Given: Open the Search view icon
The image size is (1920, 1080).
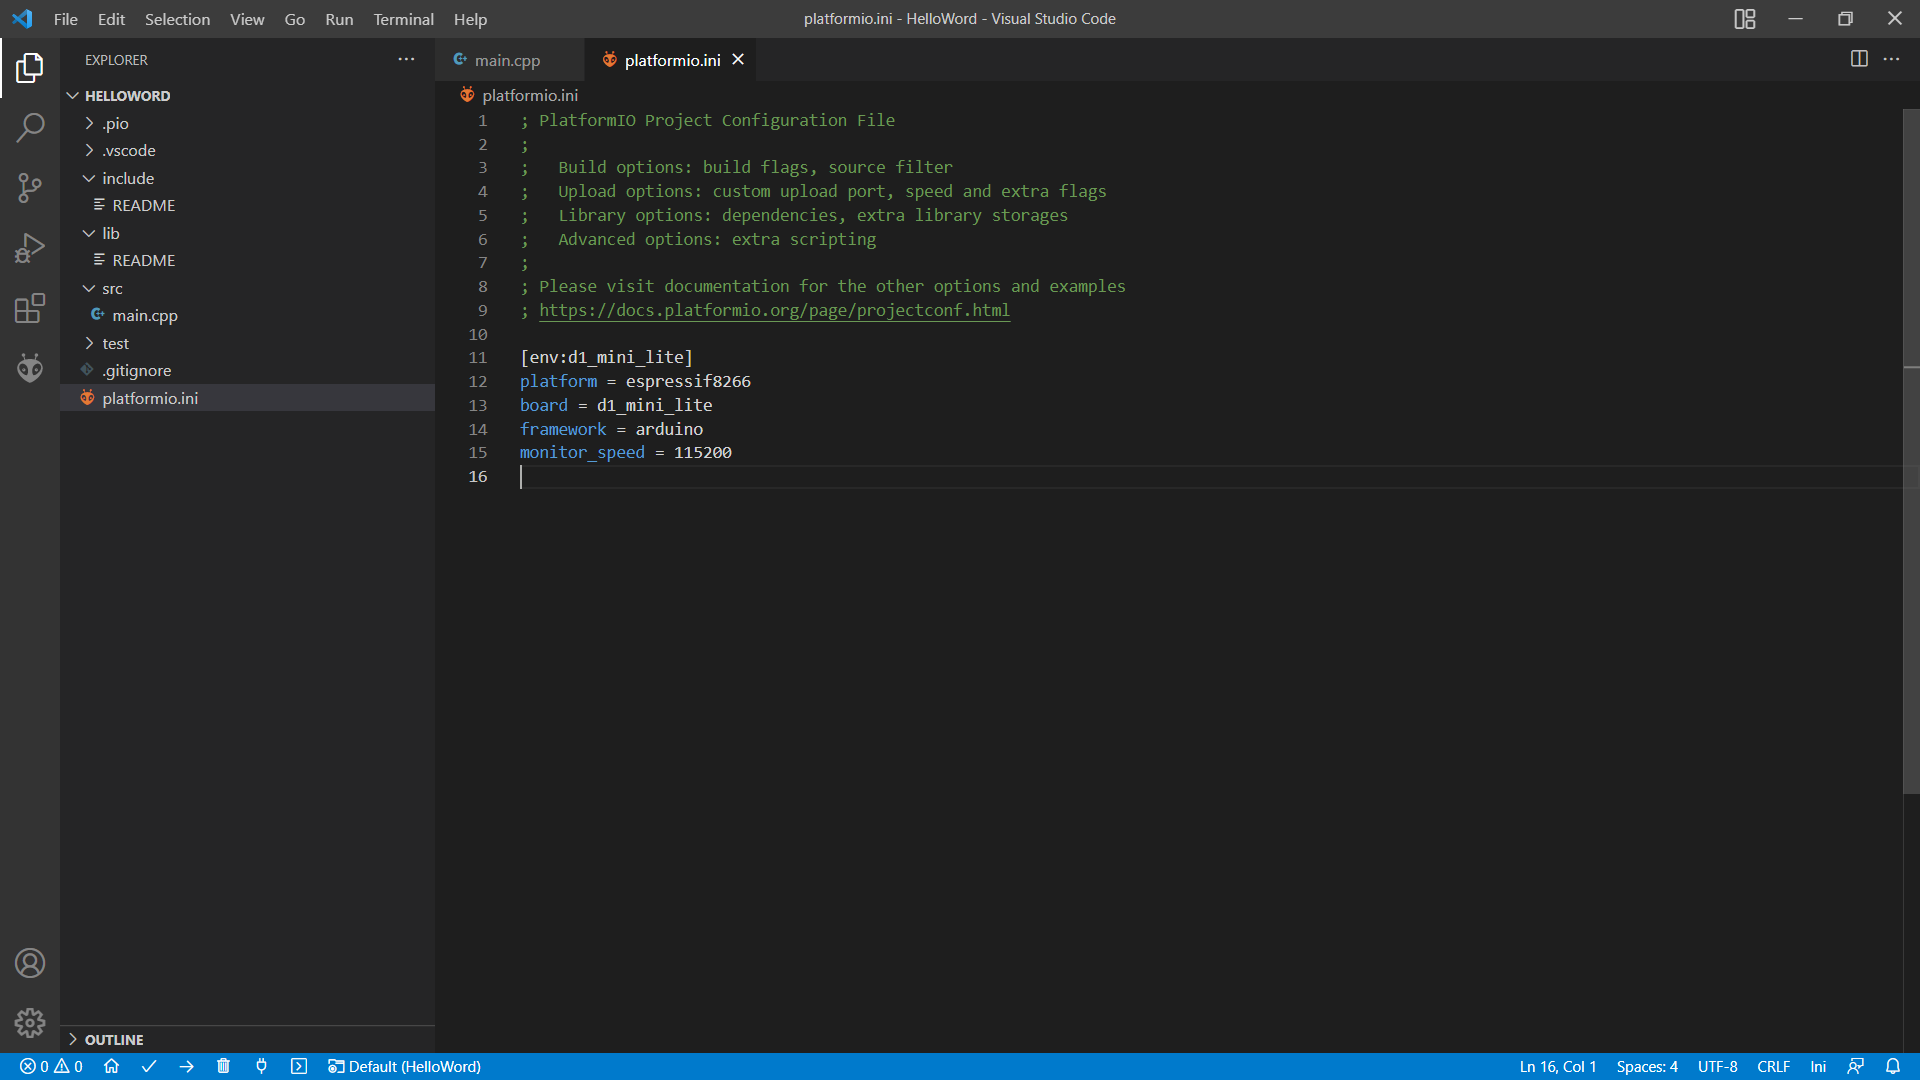Looking at the screenshot, I should (30, 128).
